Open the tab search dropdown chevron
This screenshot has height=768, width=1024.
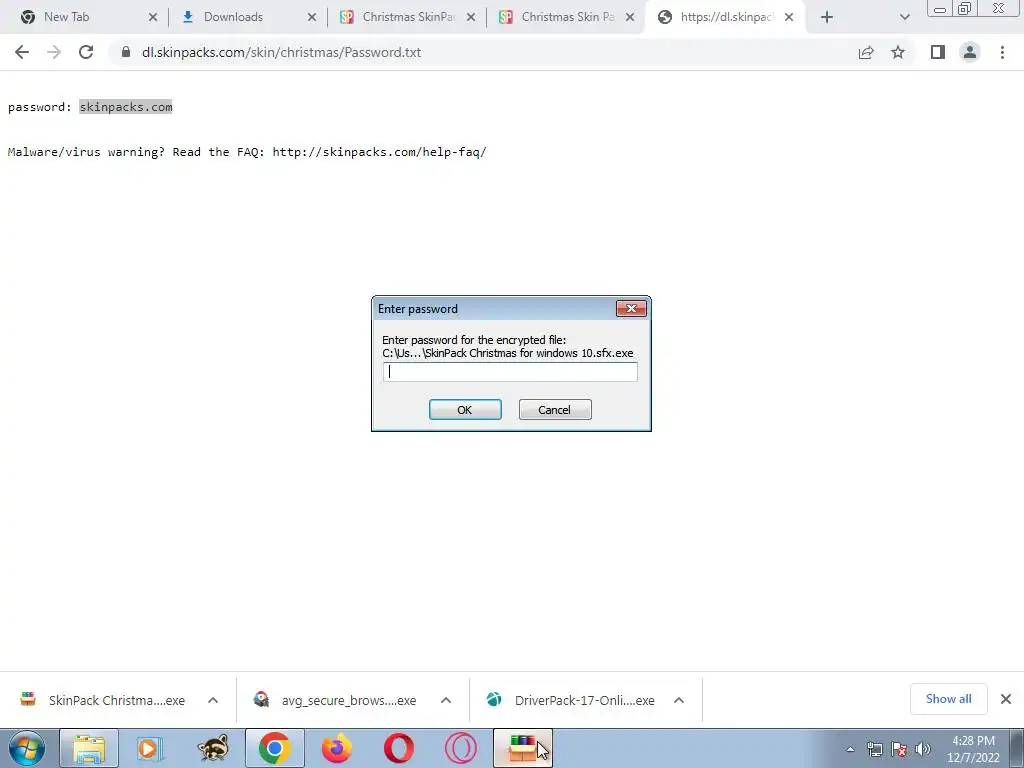[904, 18]
